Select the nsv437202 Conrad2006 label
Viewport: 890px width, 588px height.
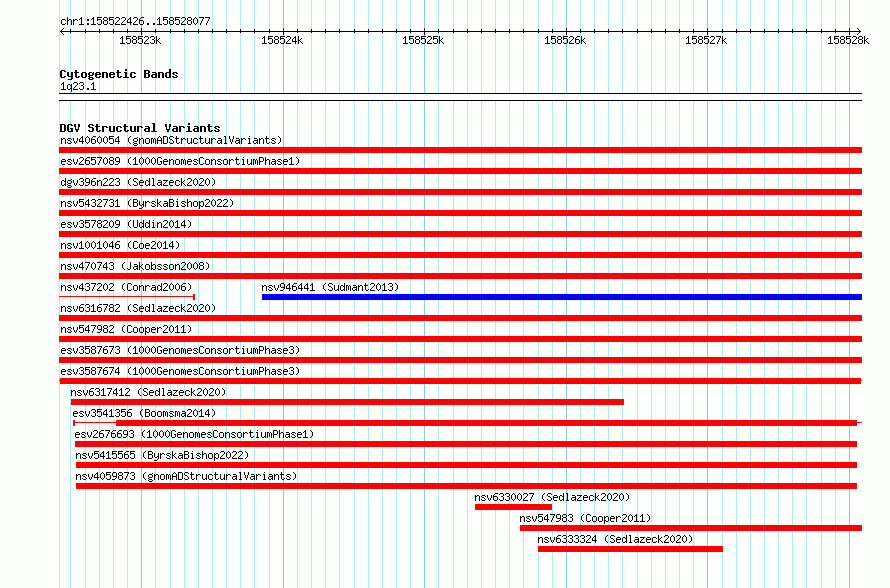point(126,287)
